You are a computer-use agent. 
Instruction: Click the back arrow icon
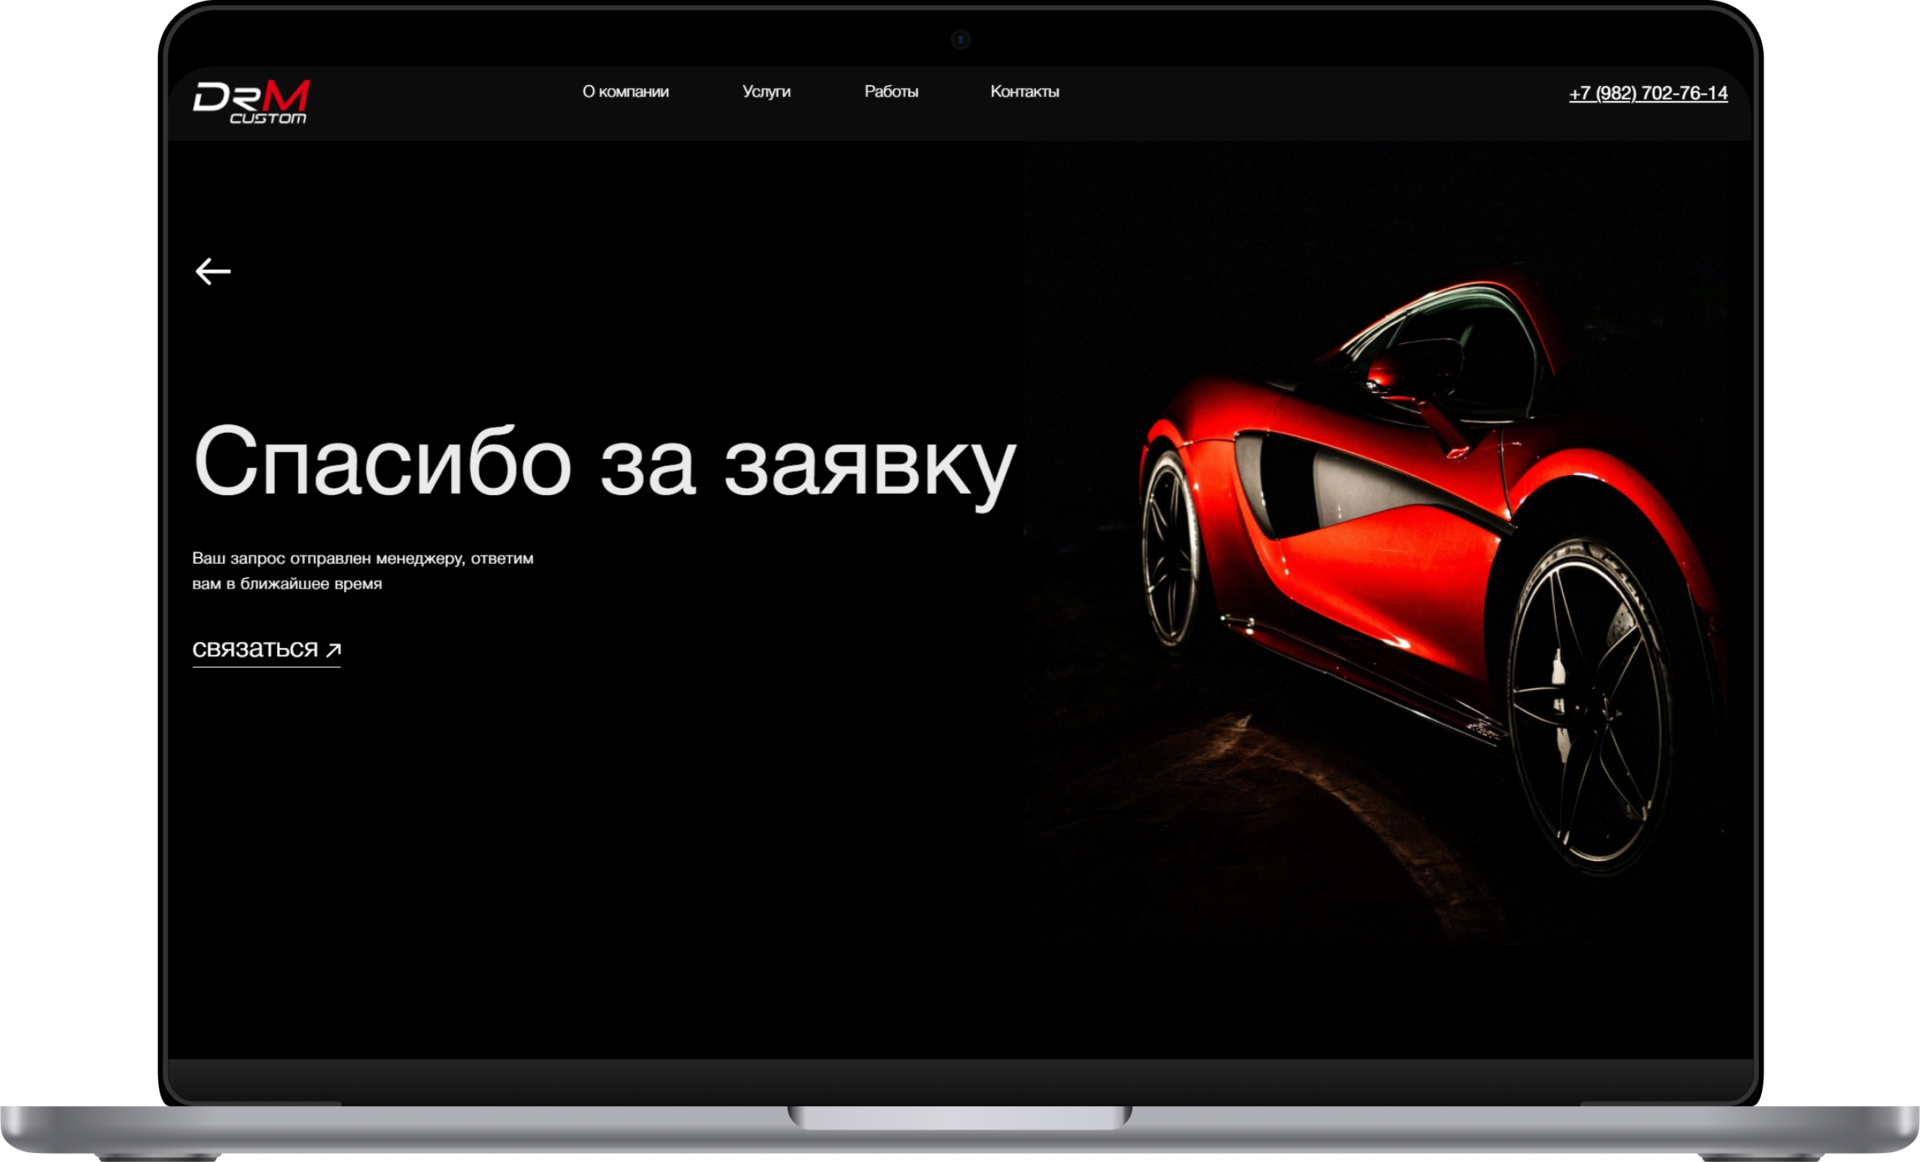pyautogui.click(x=212, y=271)
